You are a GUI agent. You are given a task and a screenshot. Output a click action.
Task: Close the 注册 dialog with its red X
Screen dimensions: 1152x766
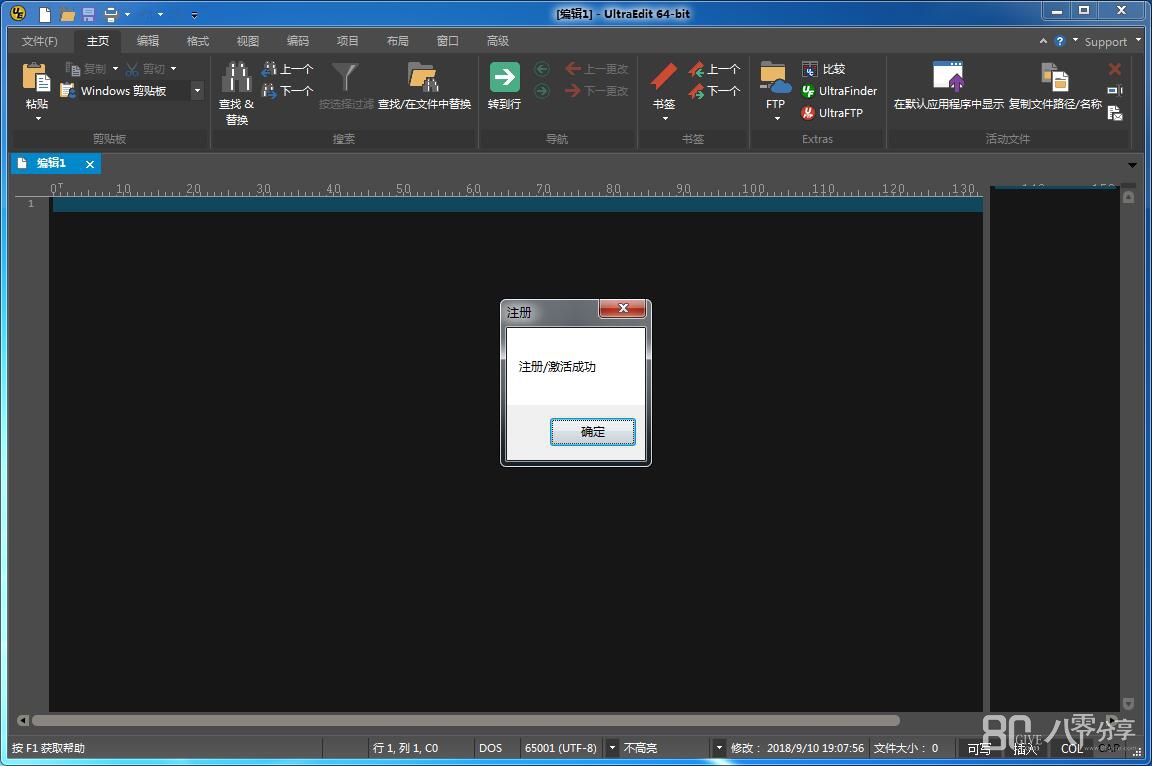[622, 308]
